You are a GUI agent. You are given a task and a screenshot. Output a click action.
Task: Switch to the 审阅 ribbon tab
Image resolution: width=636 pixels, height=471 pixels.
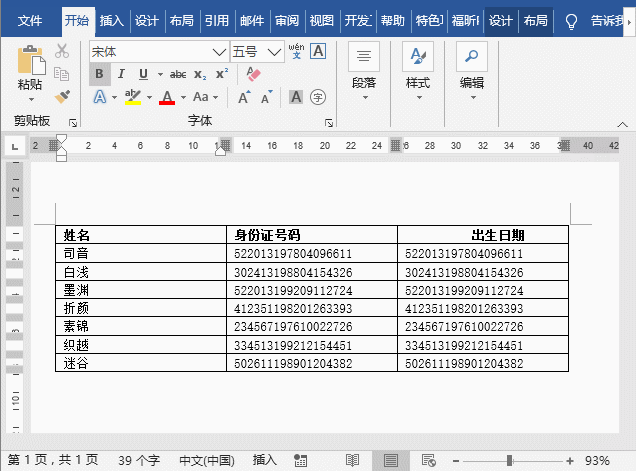[287, 21]
